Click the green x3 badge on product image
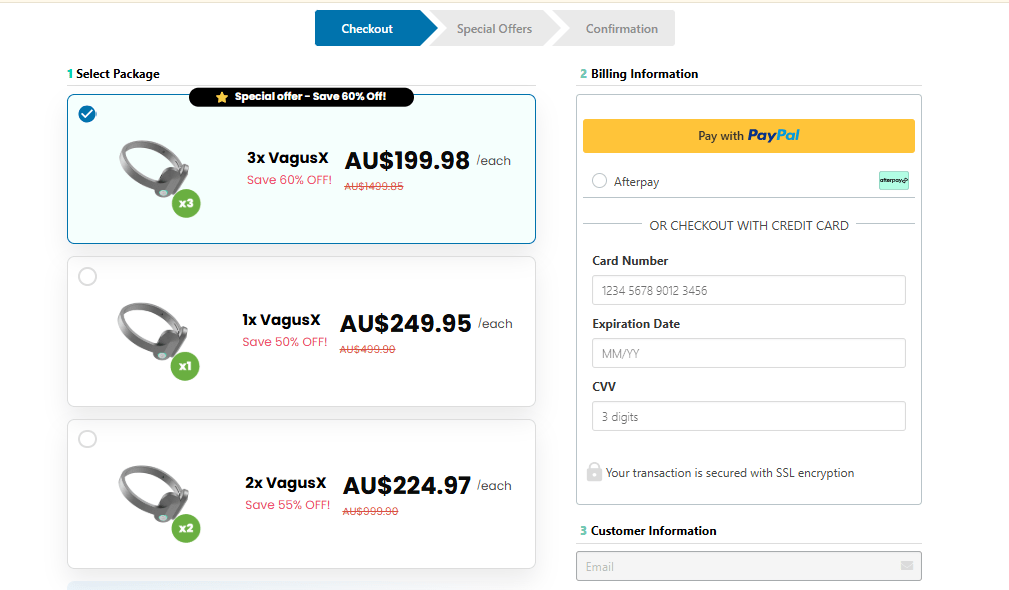The image size is (1009, 590). (x=185, y=204)
